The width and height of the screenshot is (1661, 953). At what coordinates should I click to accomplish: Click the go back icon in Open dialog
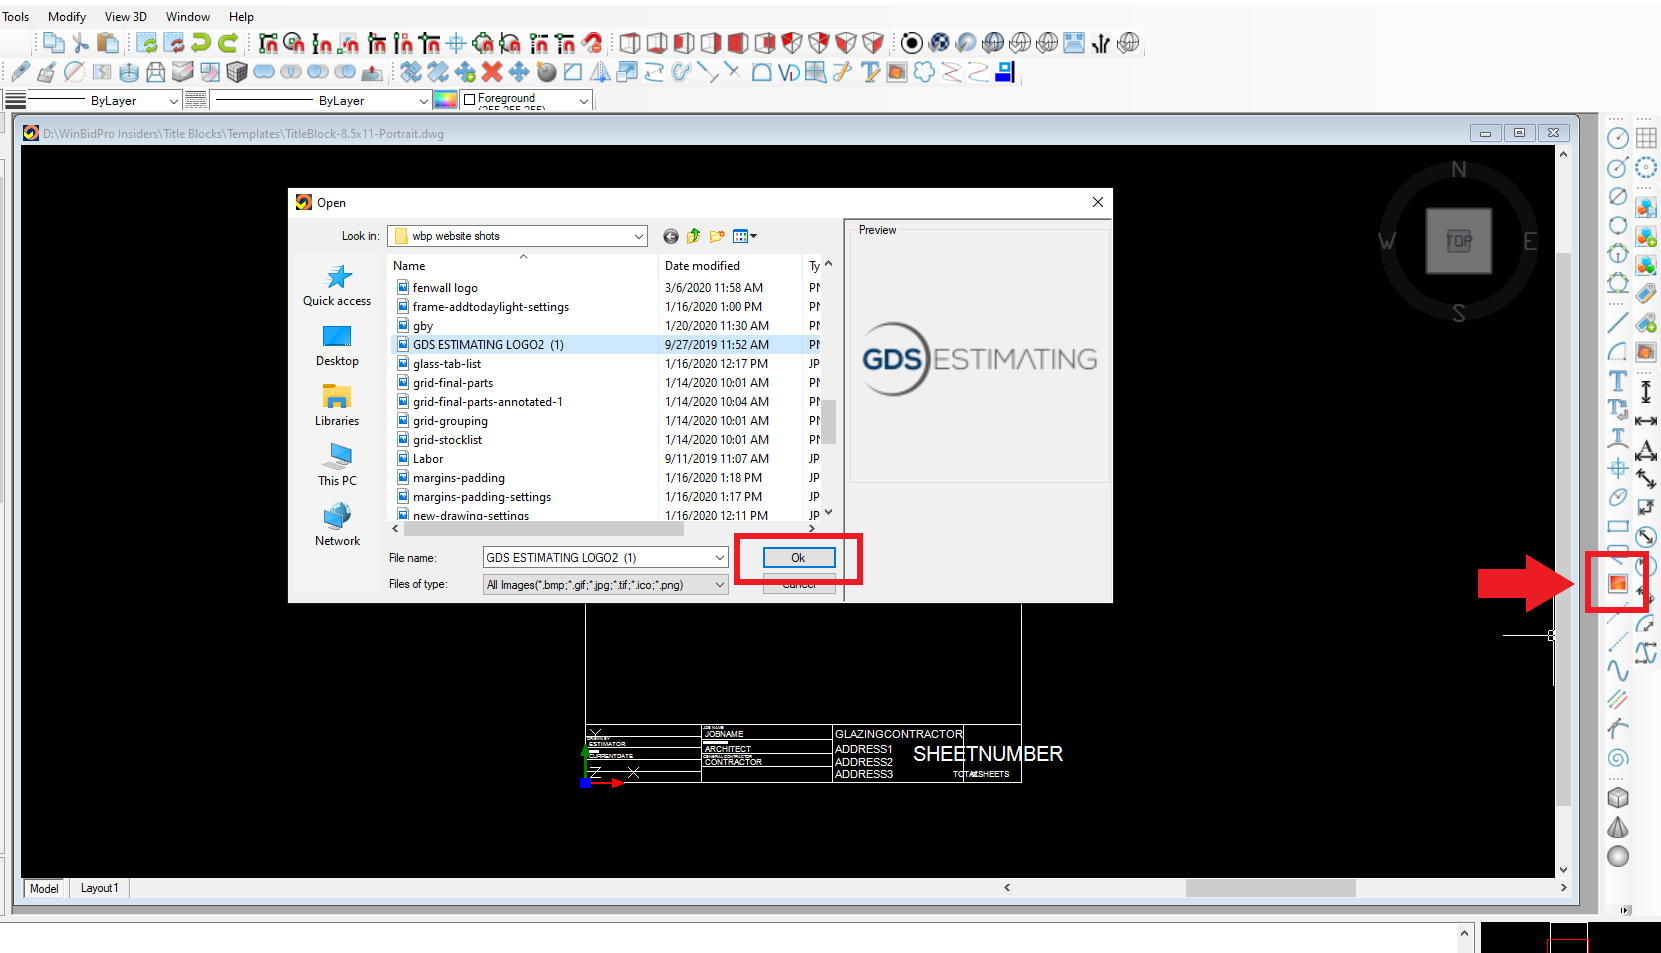click(x=671, y=236)
